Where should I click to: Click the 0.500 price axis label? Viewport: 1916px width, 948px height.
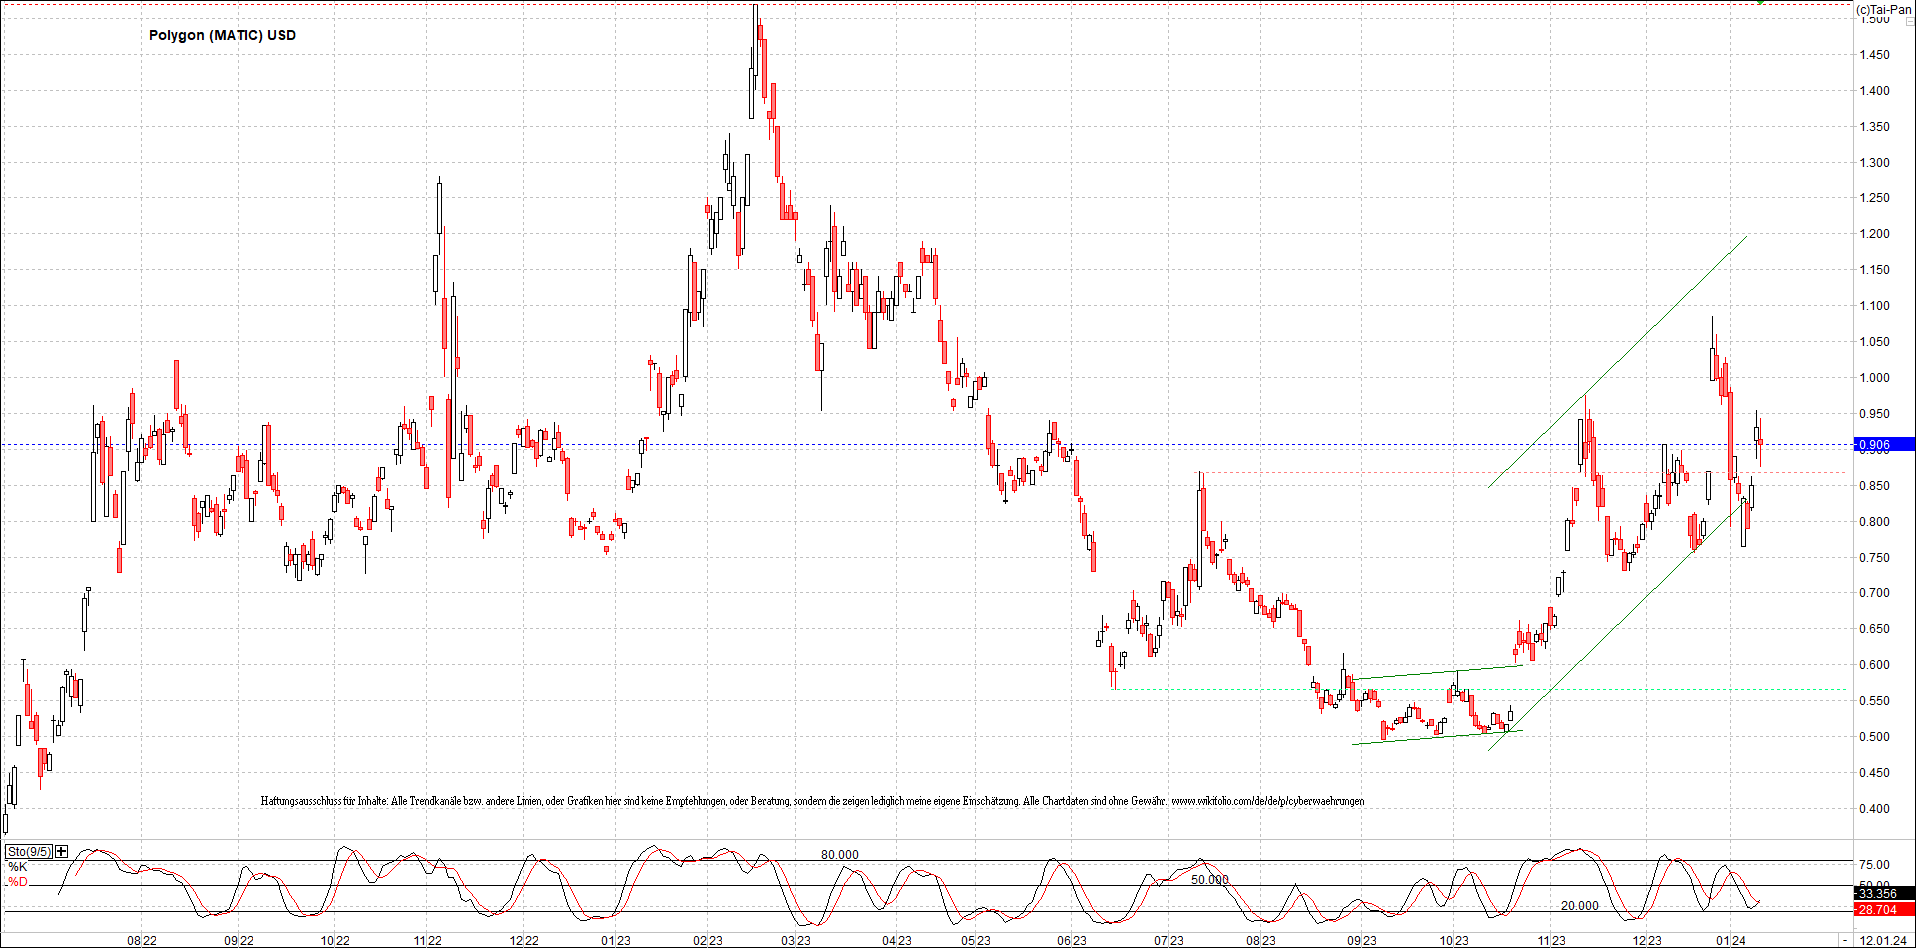tap(1874, 737)
